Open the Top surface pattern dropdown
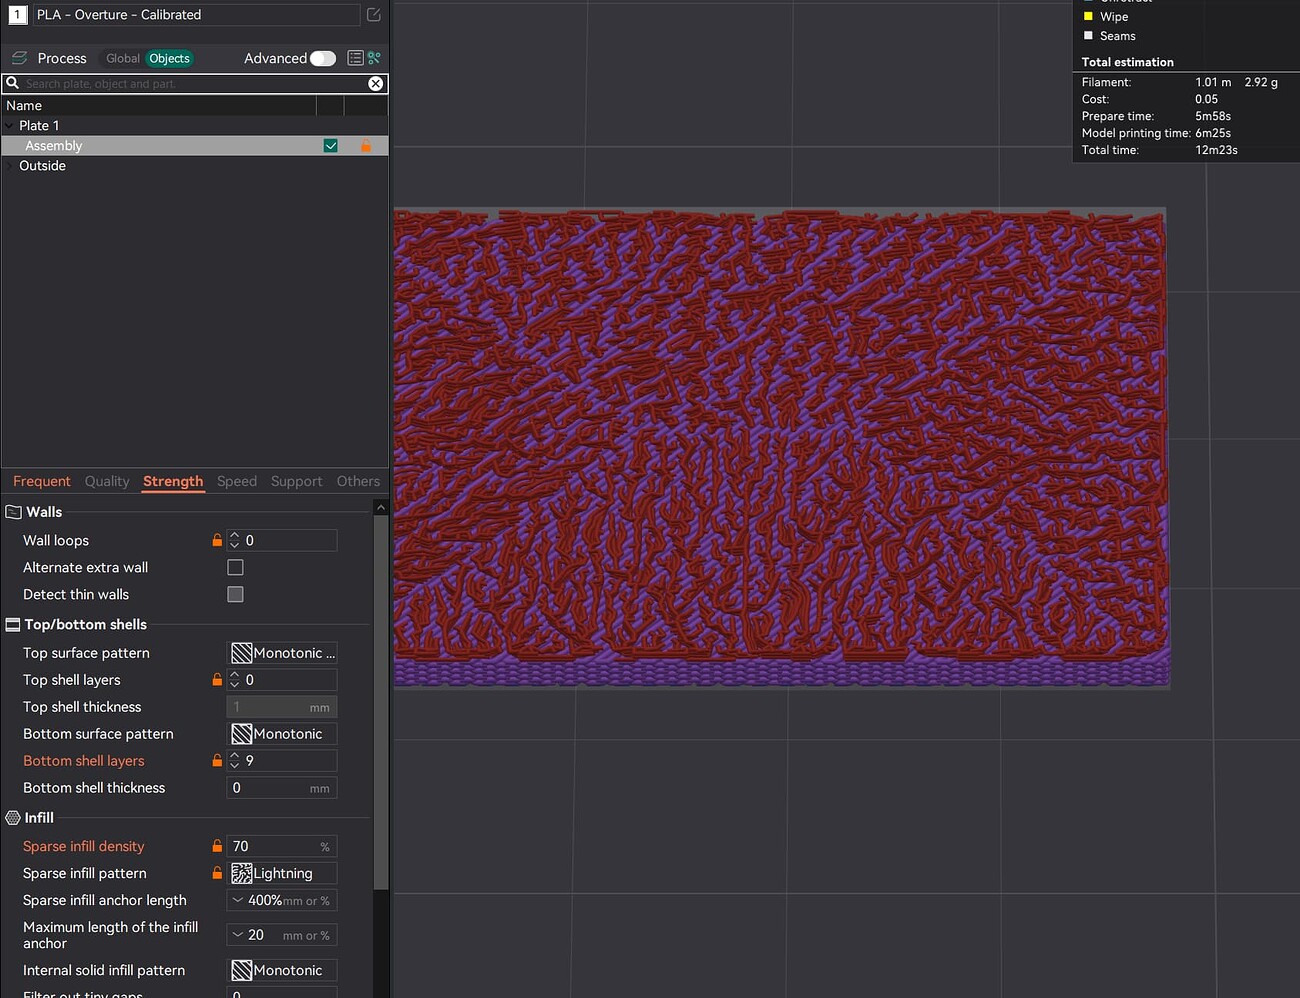The image size is (1300, 998). click(282, 653)
